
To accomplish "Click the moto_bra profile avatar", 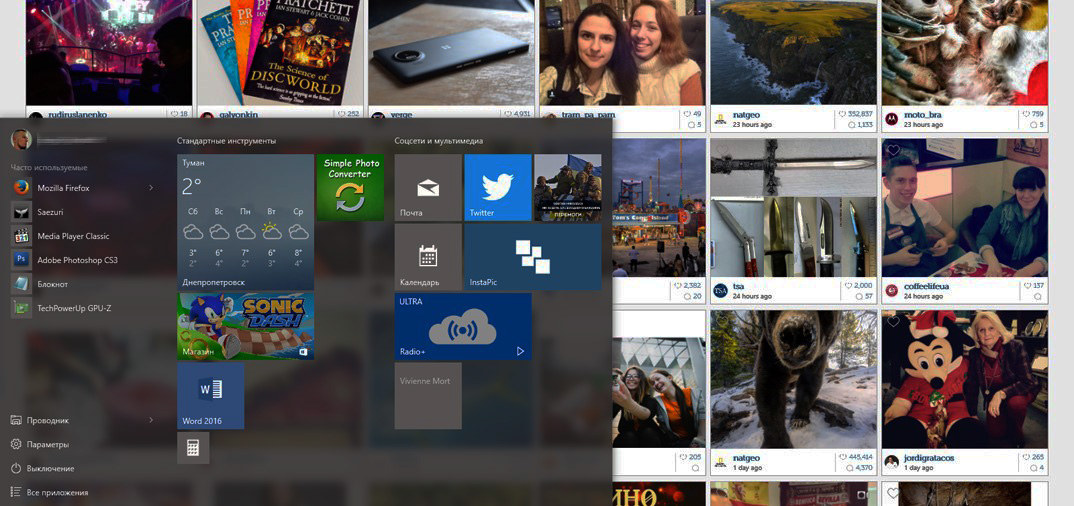I will point(892,118).
